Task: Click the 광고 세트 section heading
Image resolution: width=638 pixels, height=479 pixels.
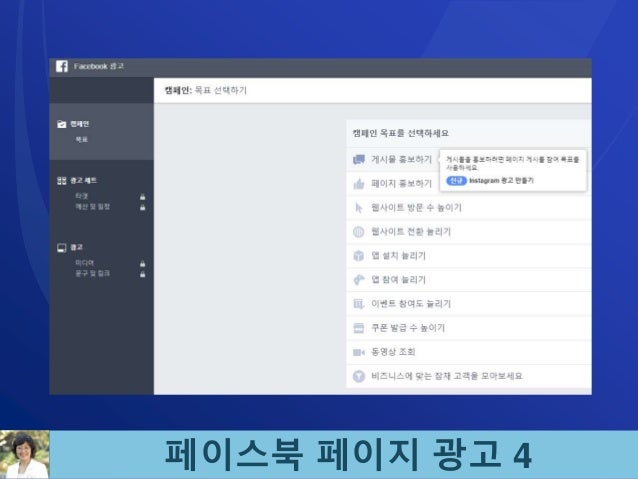Action: [x=83, y=181]
